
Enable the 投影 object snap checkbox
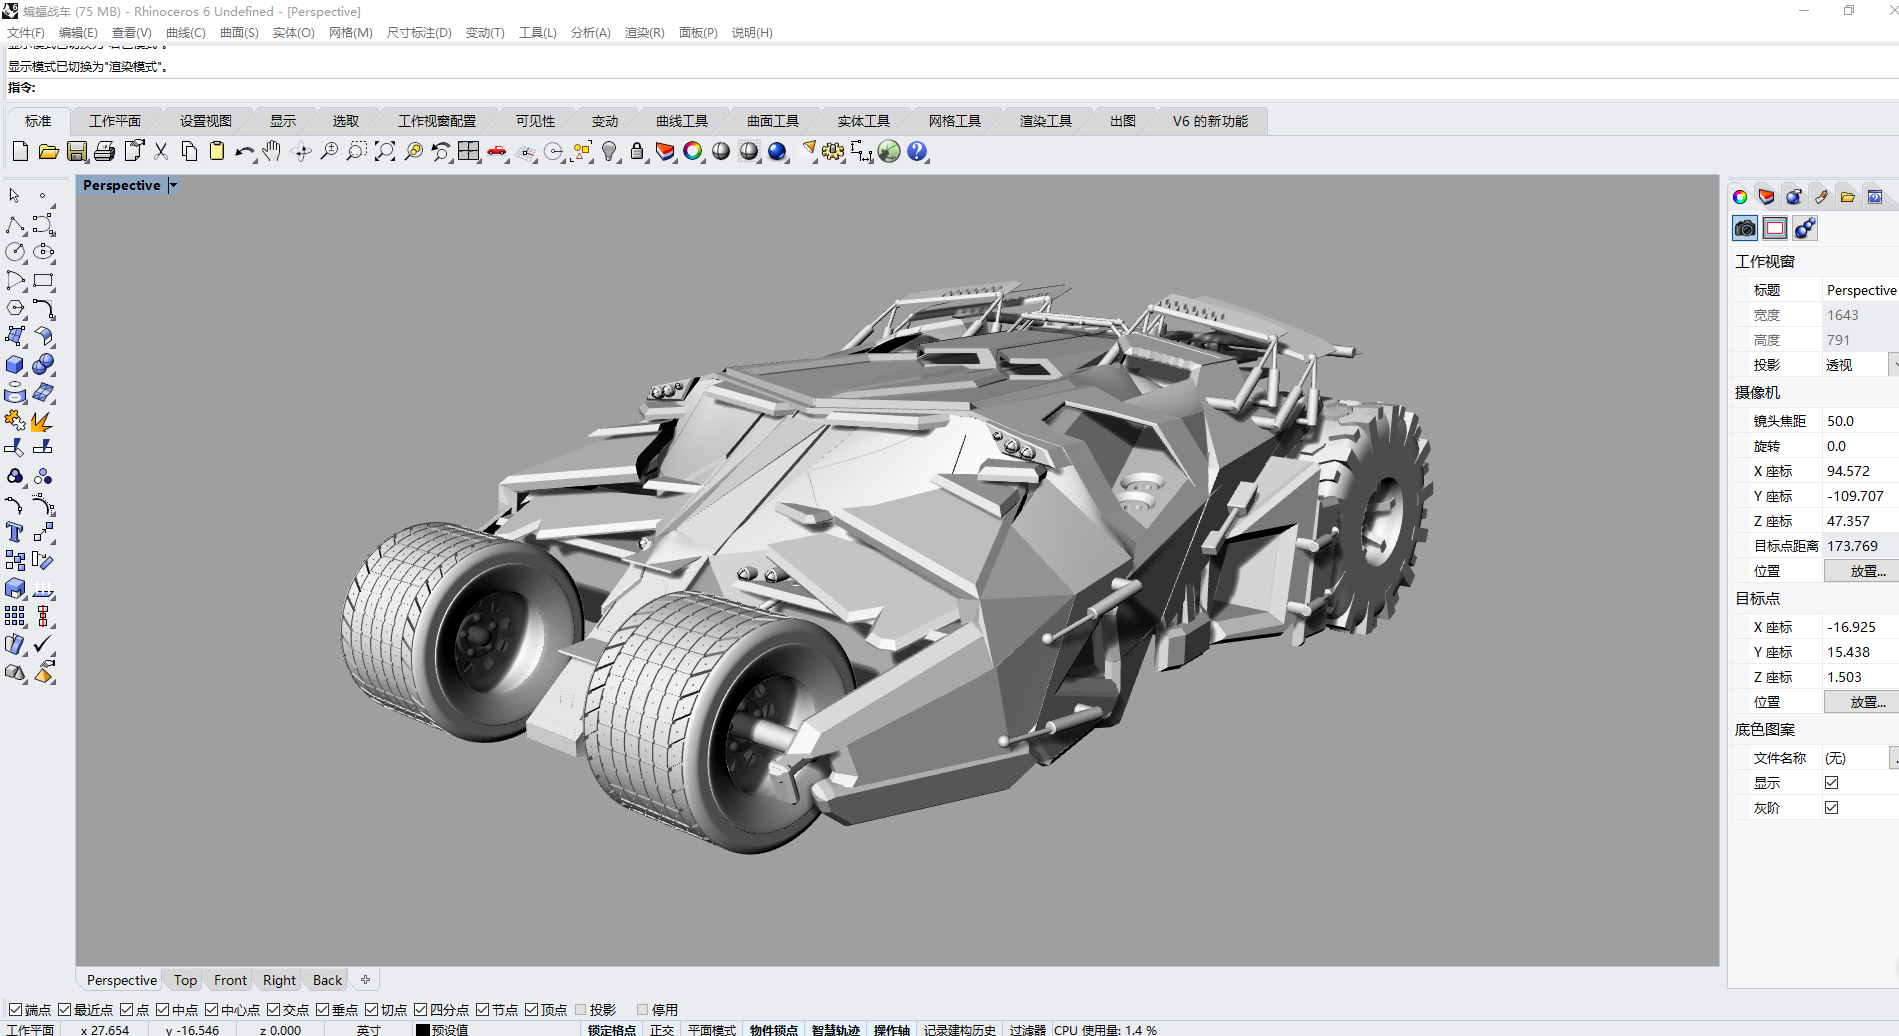581,1010
